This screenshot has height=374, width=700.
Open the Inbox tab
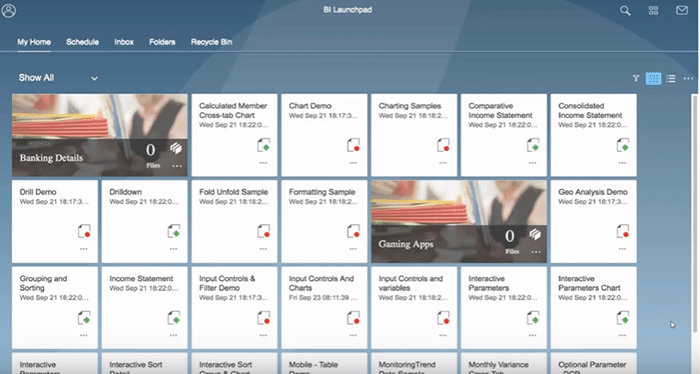[124, 42]
